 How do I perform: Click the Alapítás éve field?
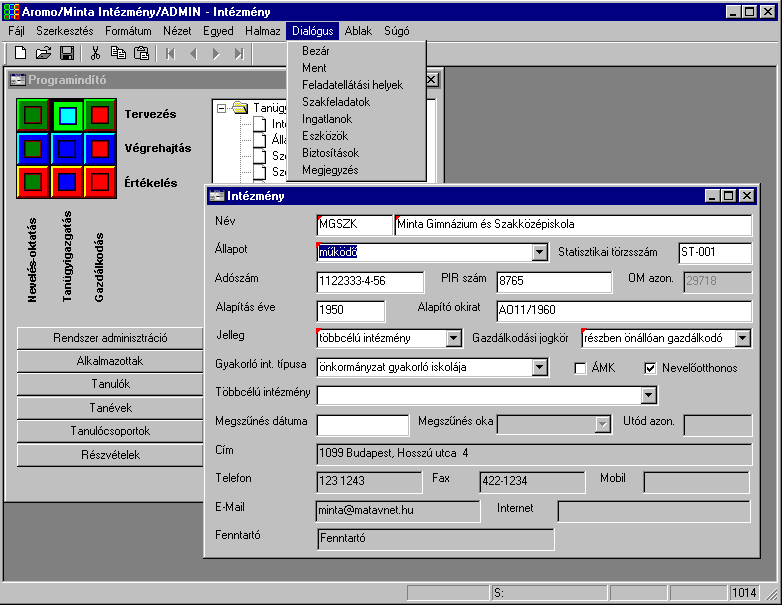coord(351,310)
